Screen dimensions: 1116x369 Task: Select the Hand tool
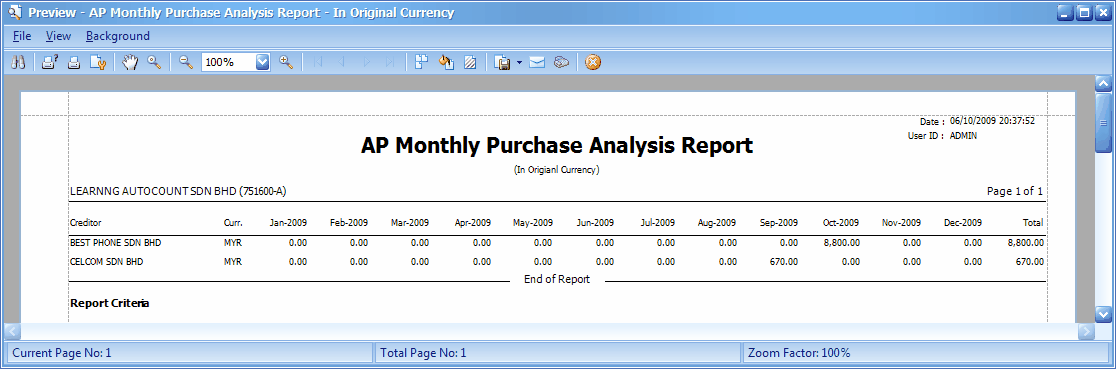130,63
